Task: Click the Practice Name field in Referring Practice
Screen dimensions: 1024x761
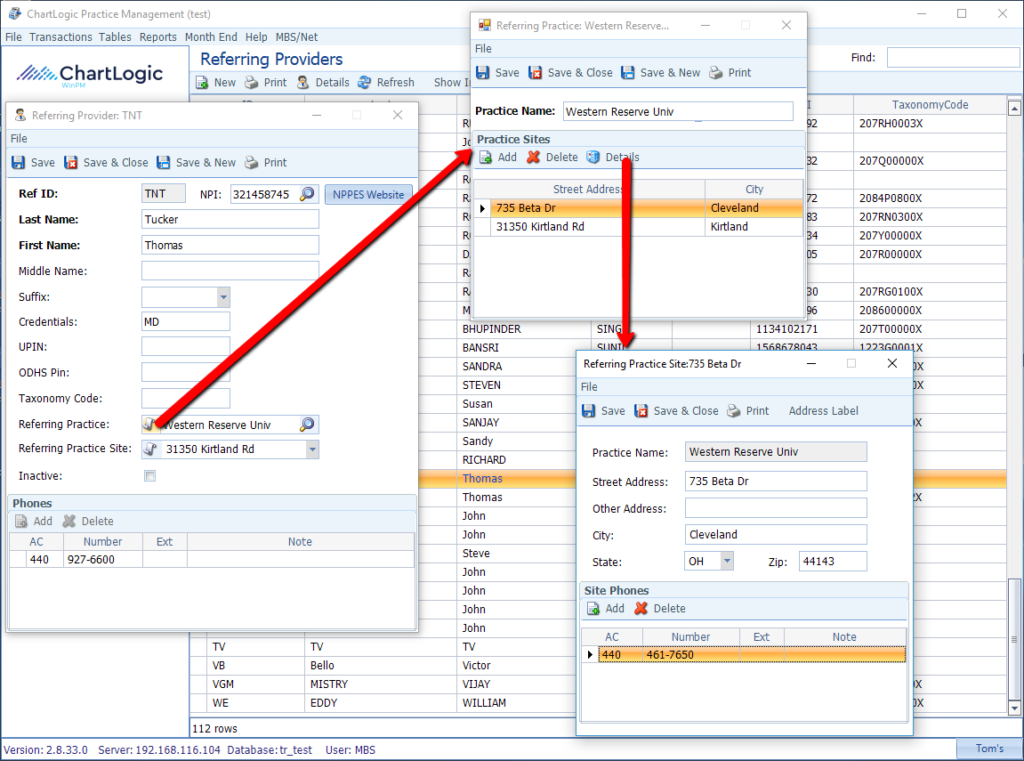Action: pyautogui.click(x=678, y=112)
